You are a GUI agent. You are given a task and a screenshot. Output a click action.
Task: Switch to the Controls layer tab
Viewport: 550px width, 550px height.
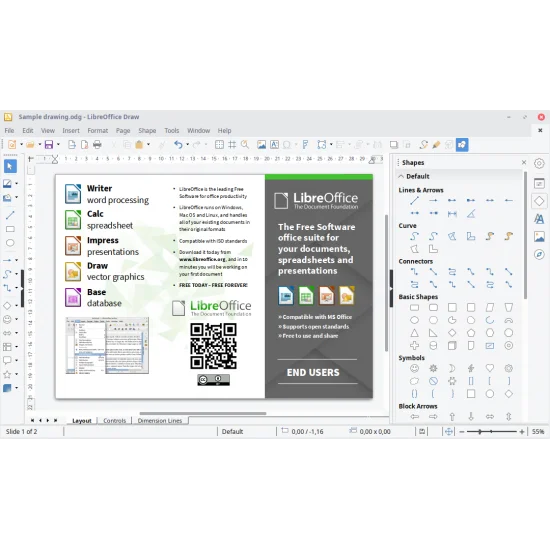pyautogui.click(x=114, y=421)
